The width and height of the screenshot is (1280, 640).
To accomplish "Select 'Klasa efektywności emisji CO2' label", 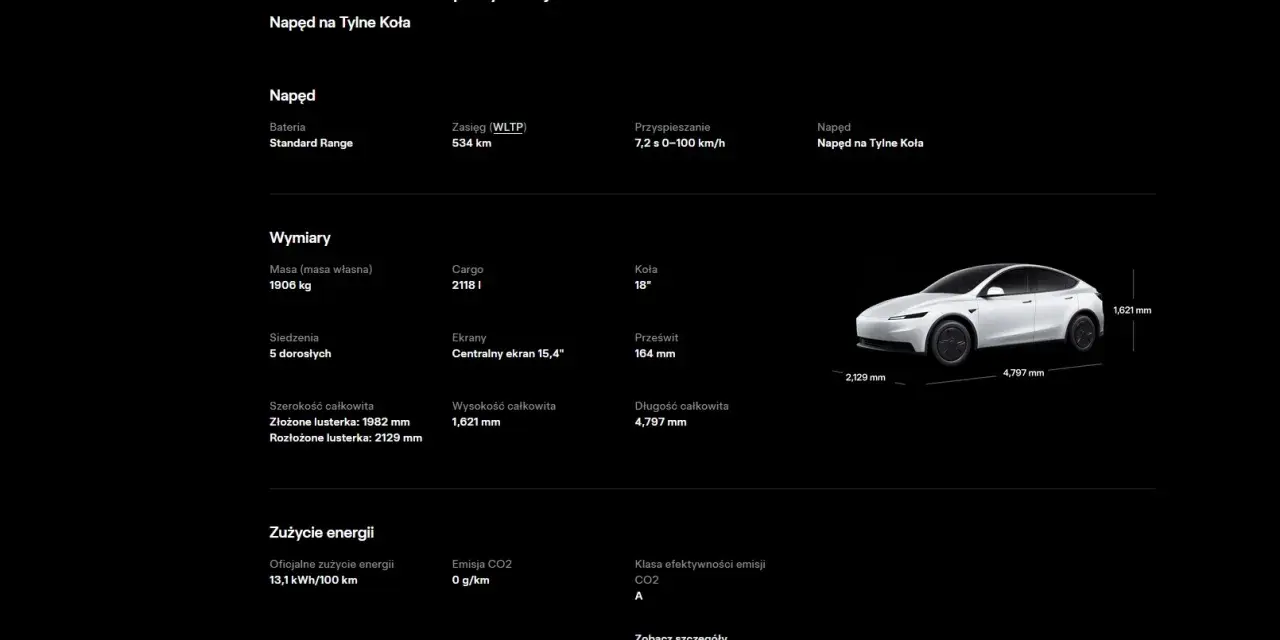I will coord(700,572).
